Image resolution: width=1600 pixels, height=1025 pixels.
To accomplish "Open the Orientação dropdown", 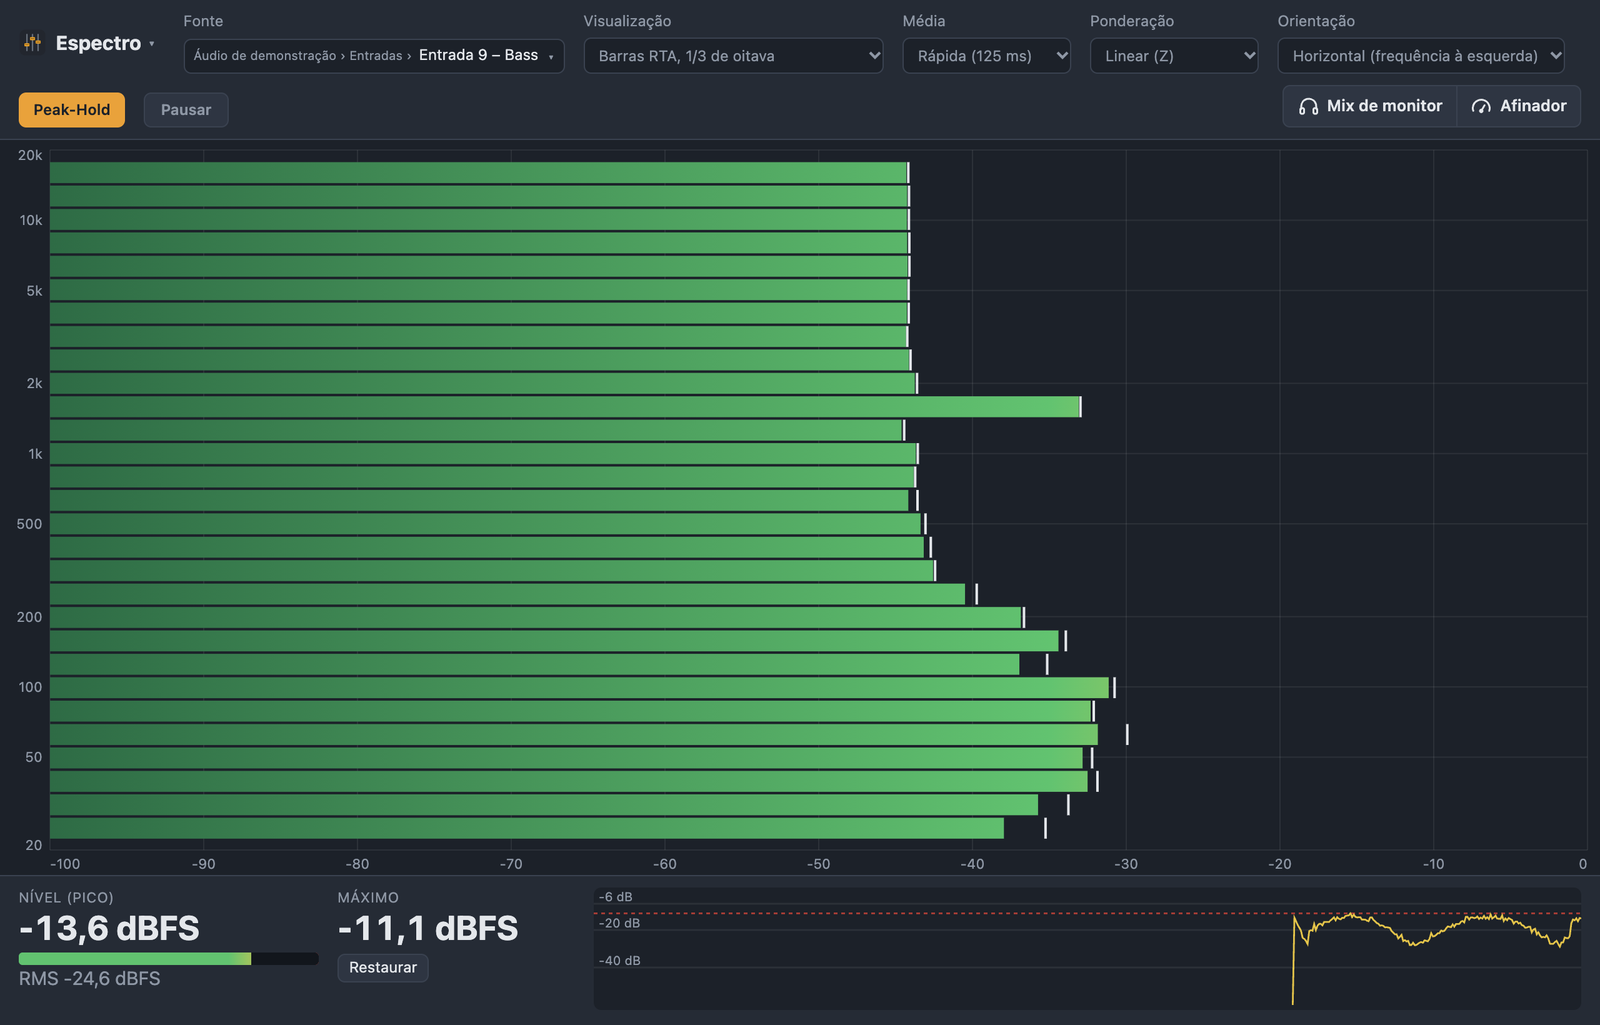I will (1421, 56).
